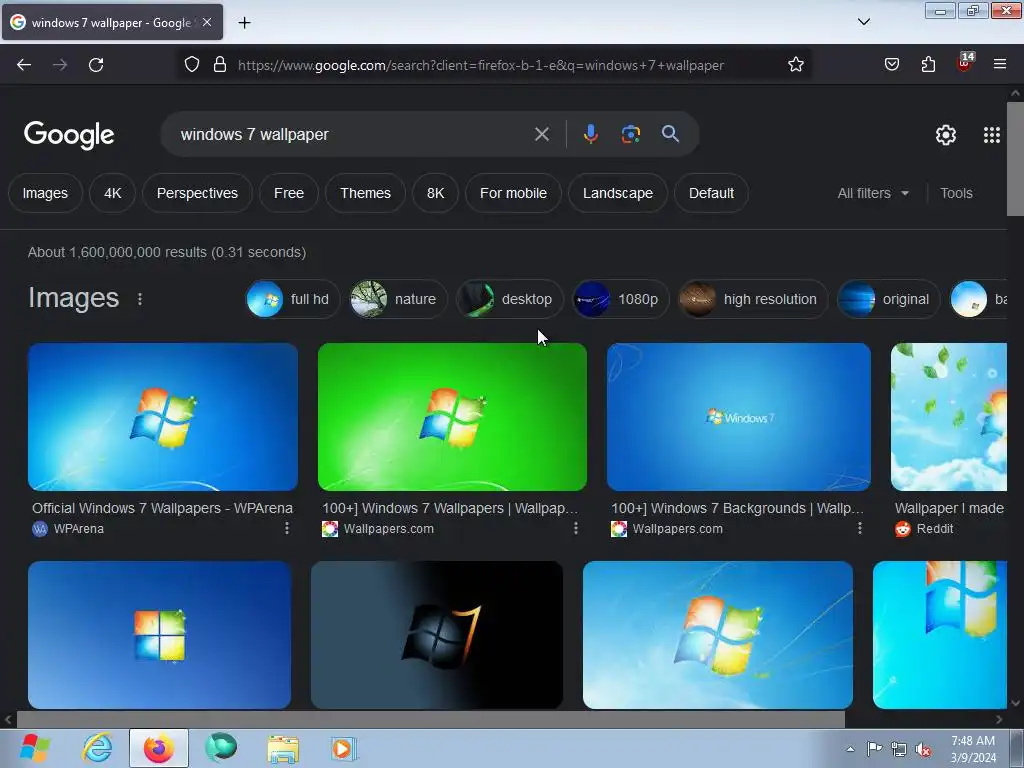
Task: Select the Landscape filter chip
Action: click(618, 193)
